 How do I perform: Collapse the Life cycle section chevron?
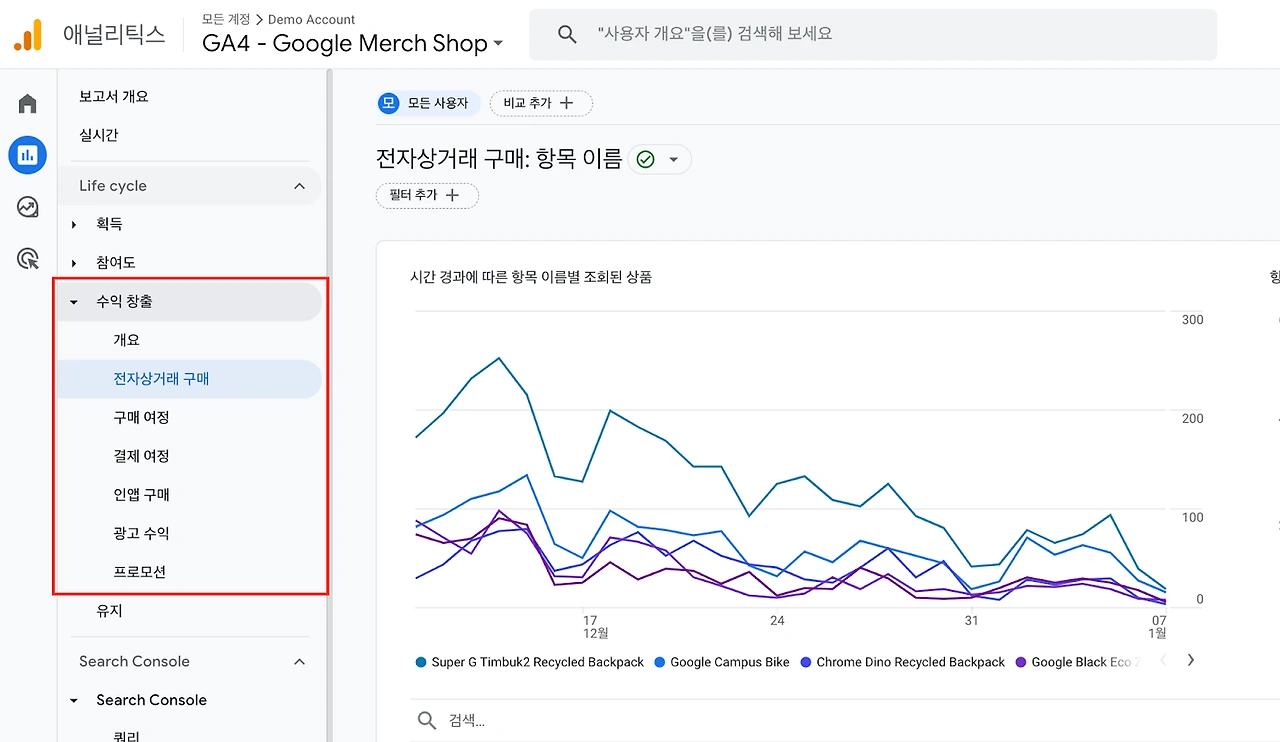(299, 186)
